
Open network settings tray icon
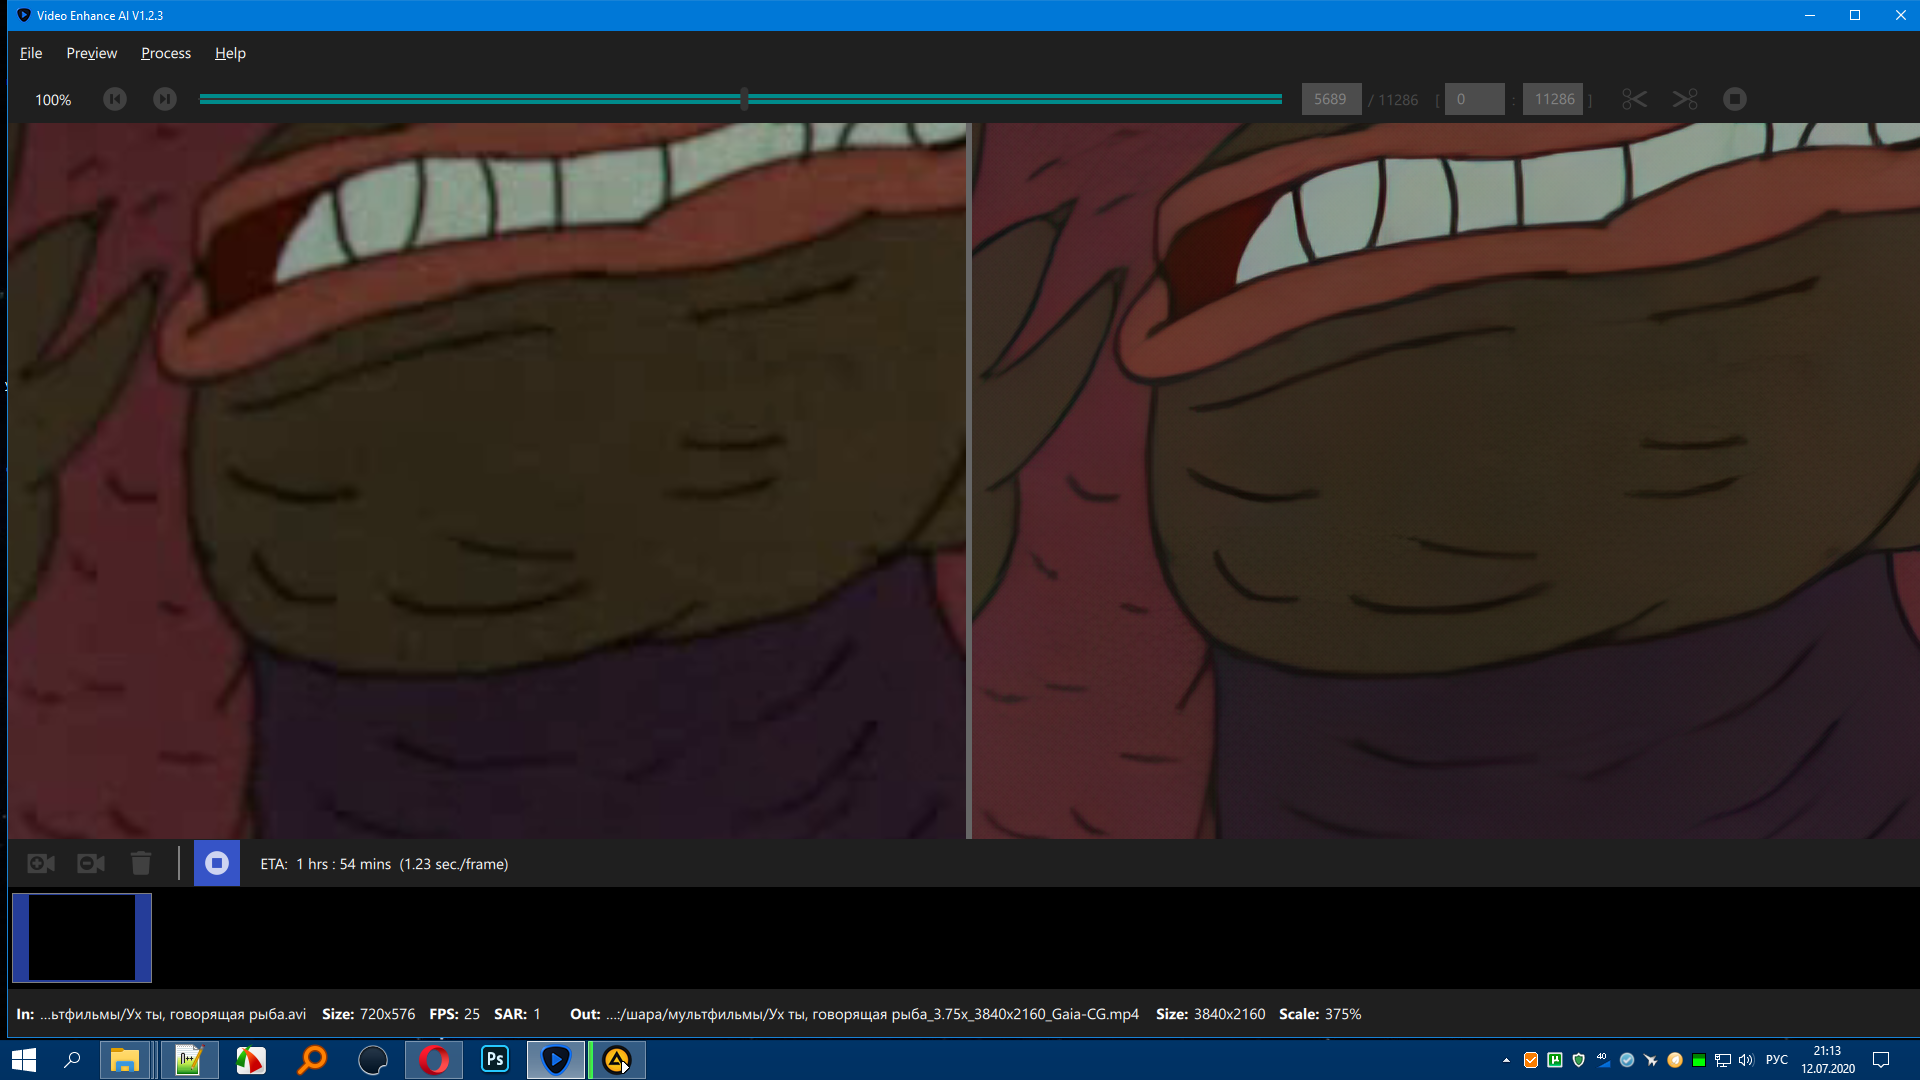tap(1723, 1060)
